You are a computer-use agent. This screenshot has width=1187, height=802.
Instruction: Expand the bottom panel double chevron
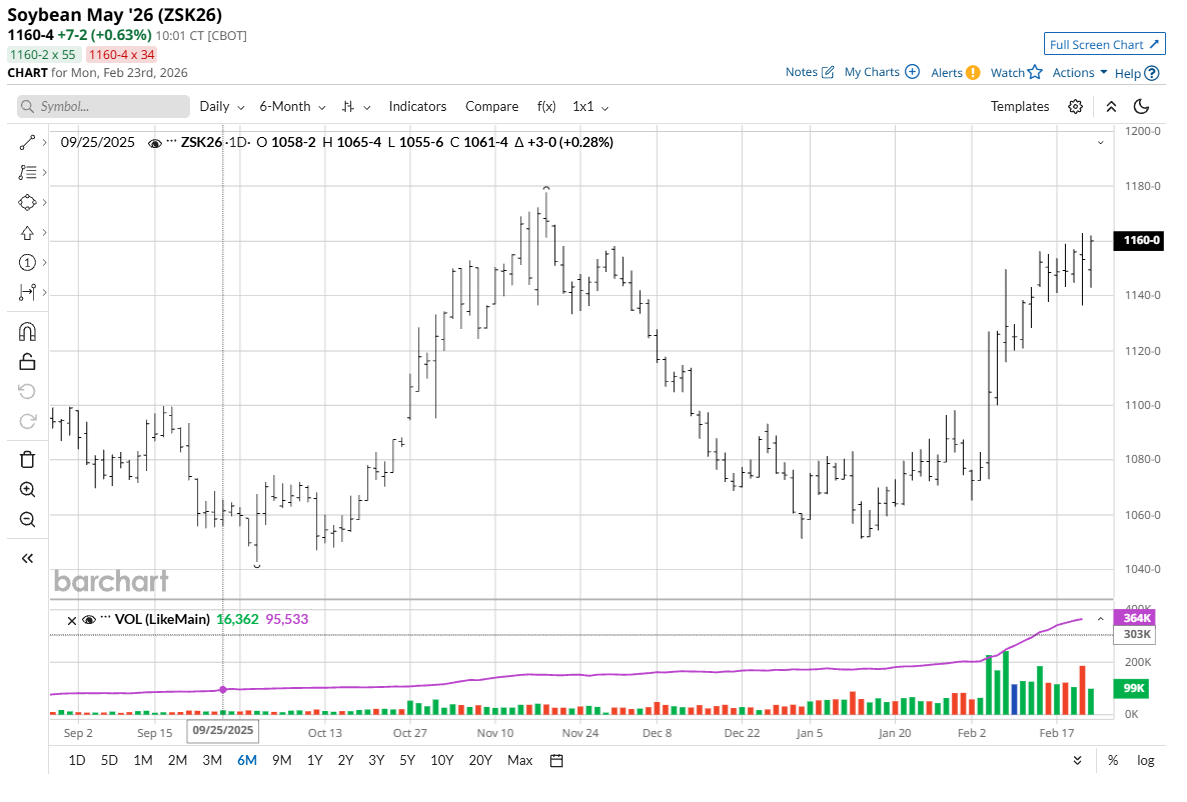click(x=1077, y=760)
